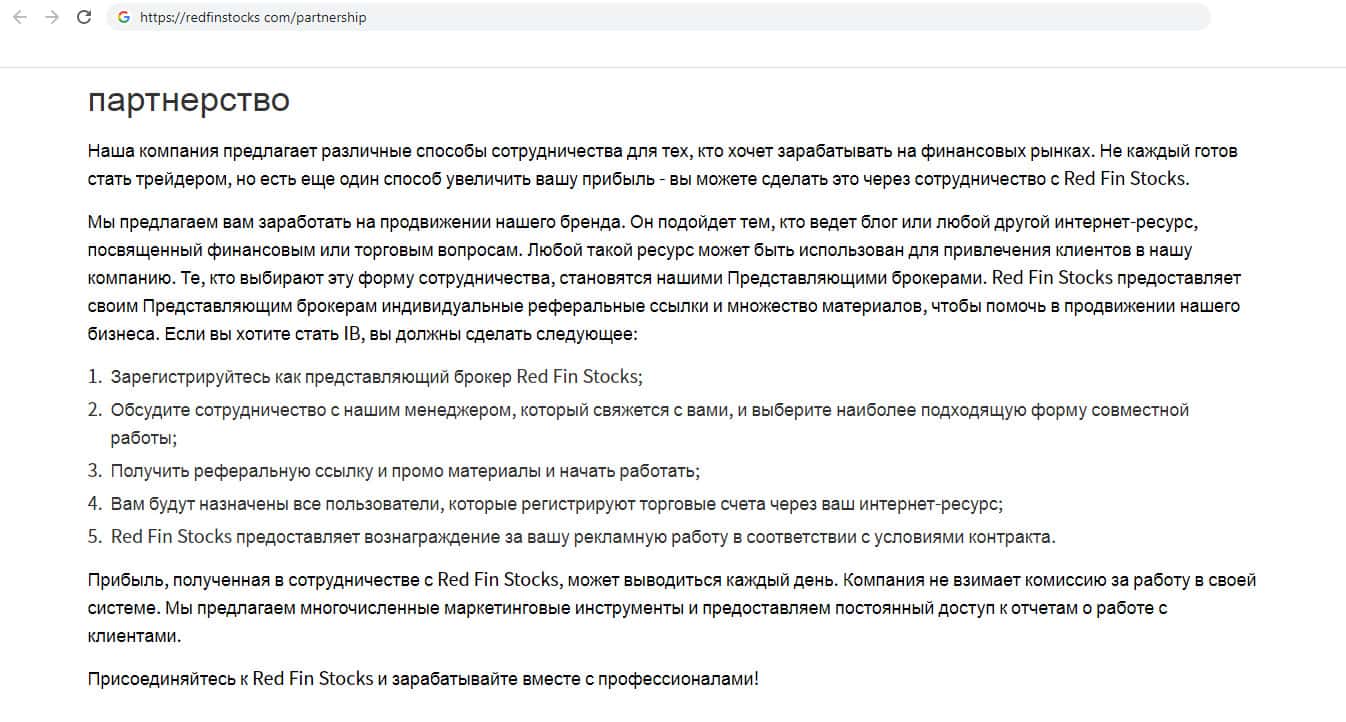1346x722 pixels.
Task: Click the Google G icon in address bar
Action: point(124,17)
